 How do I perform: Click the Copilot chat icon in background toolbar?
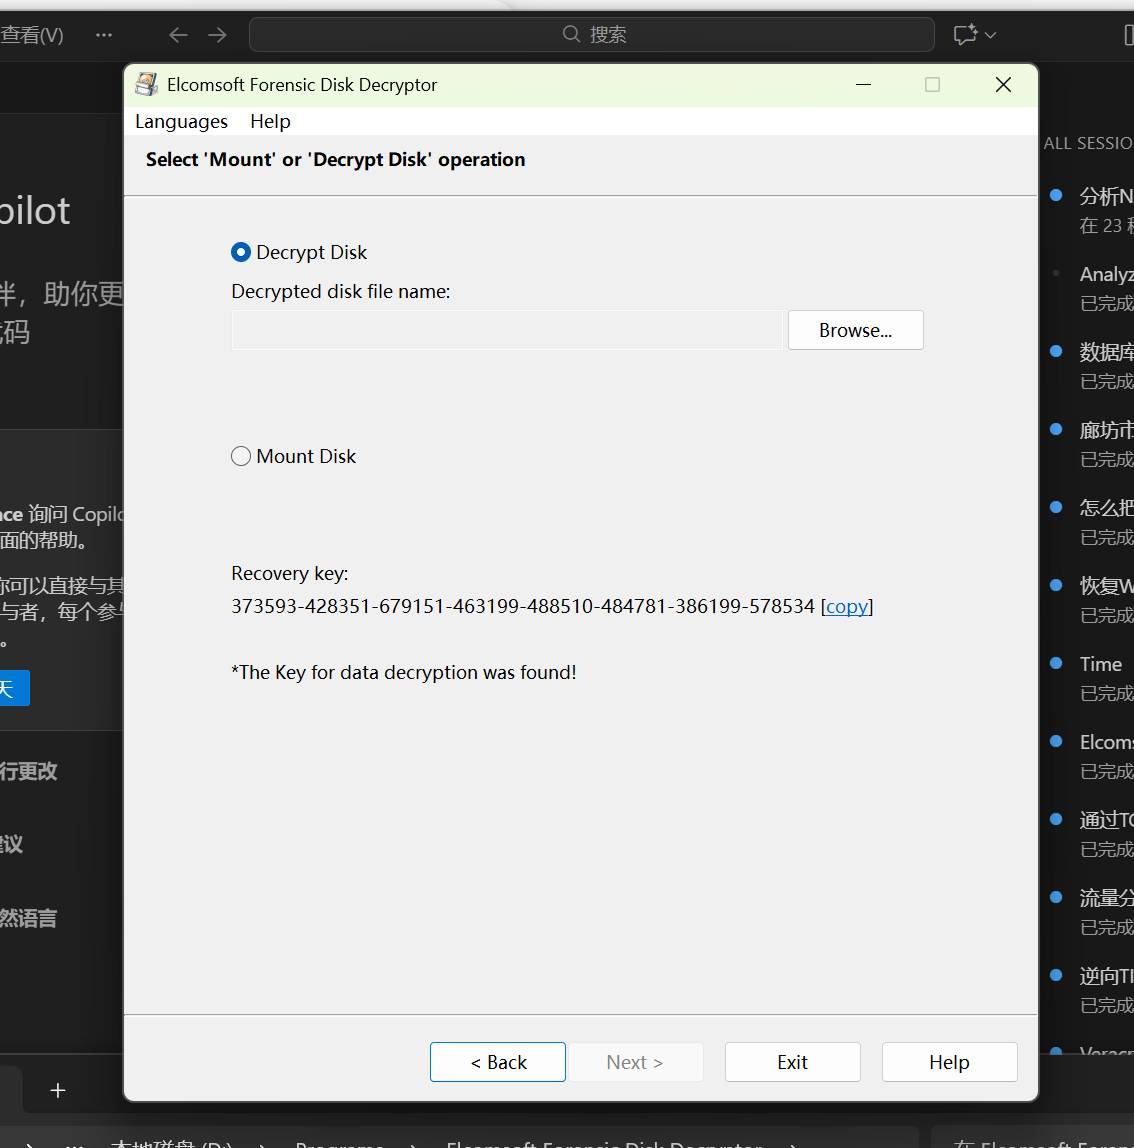tap(966, 34)
